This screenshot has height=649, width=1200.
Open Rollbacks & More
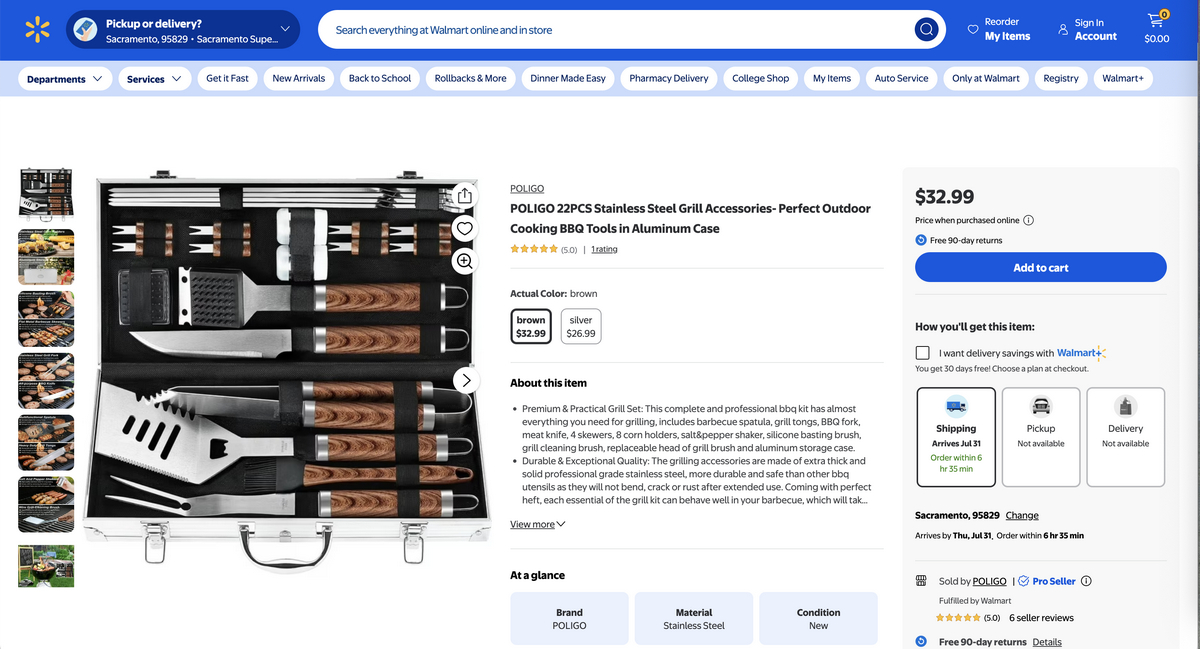(470, 78)
